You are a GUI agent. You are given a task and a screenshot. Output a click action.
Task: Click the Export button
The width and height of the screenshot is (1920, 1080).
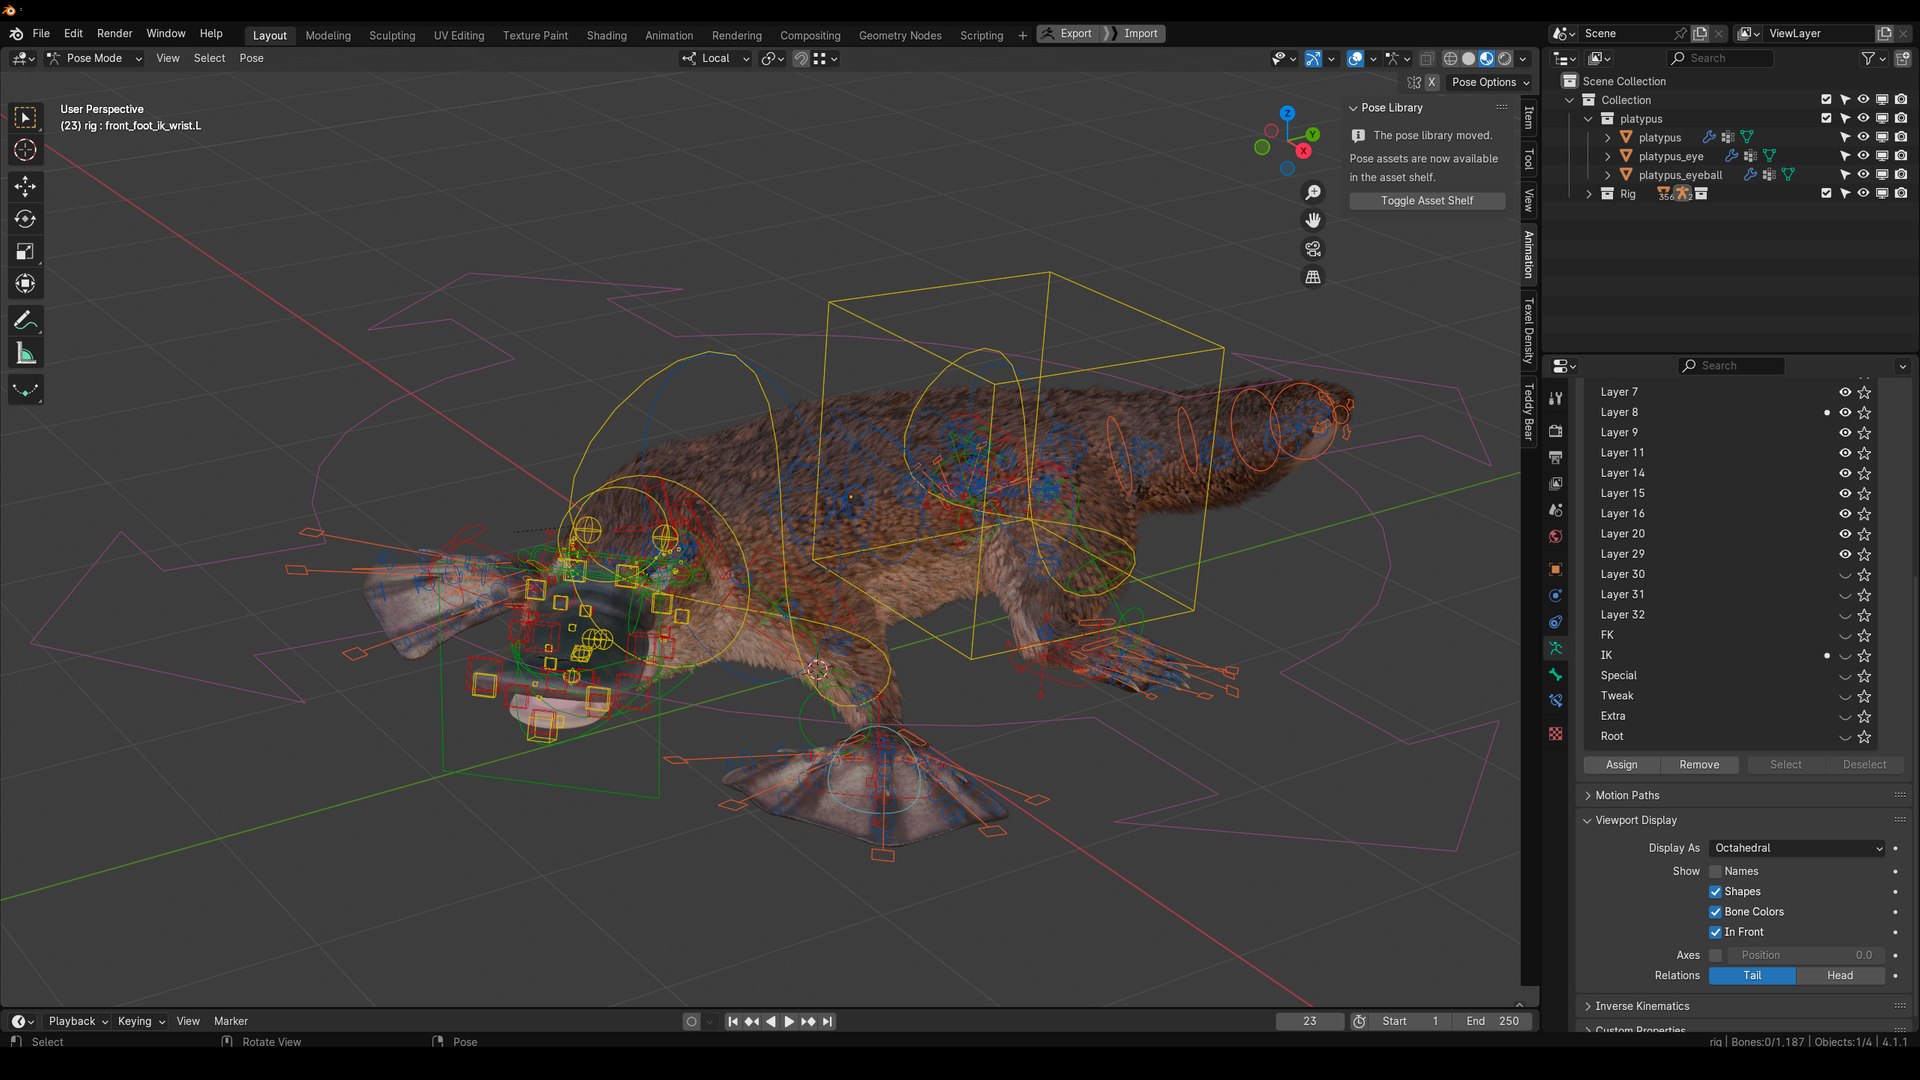(x=1068, y=34)
